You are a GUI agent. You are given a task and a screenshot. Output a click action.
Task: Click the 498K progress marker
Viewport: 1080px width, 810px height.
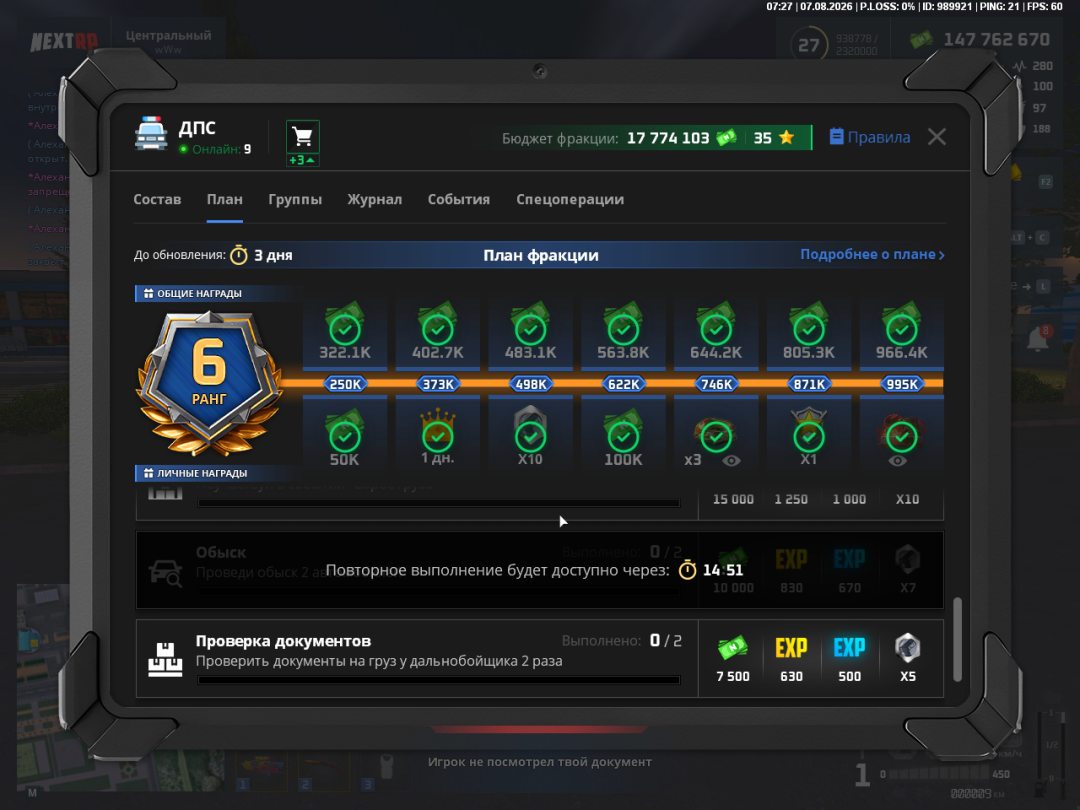pos(530,384)
